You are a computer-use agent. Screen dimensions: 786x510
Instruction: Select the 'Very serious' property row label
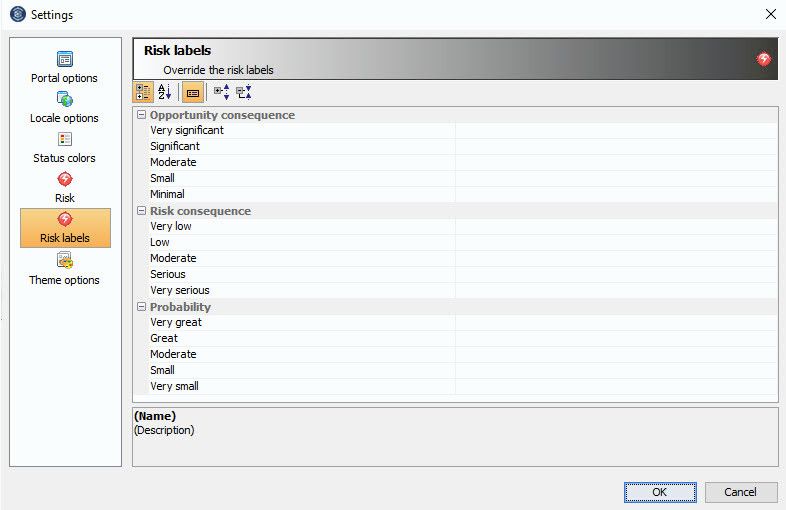tap(179, 290)
